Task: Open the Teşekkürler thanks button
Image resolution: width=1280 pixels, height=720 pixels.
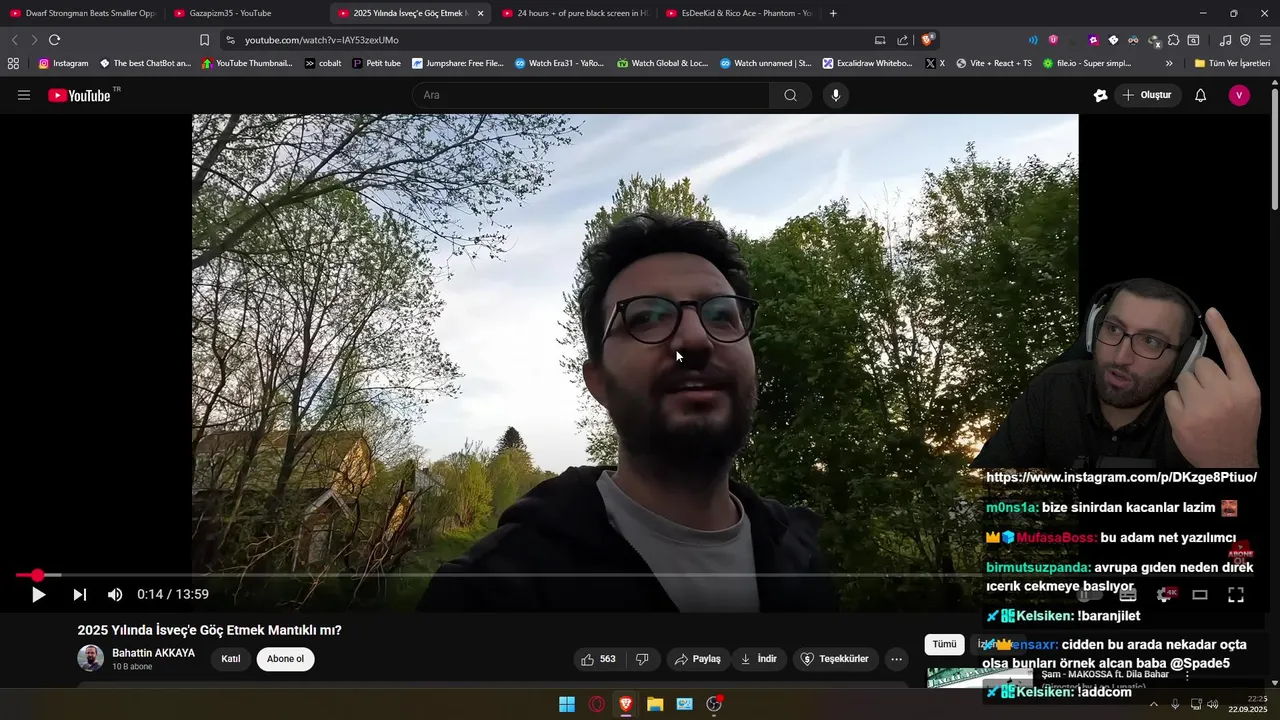Action: (835, 659)
